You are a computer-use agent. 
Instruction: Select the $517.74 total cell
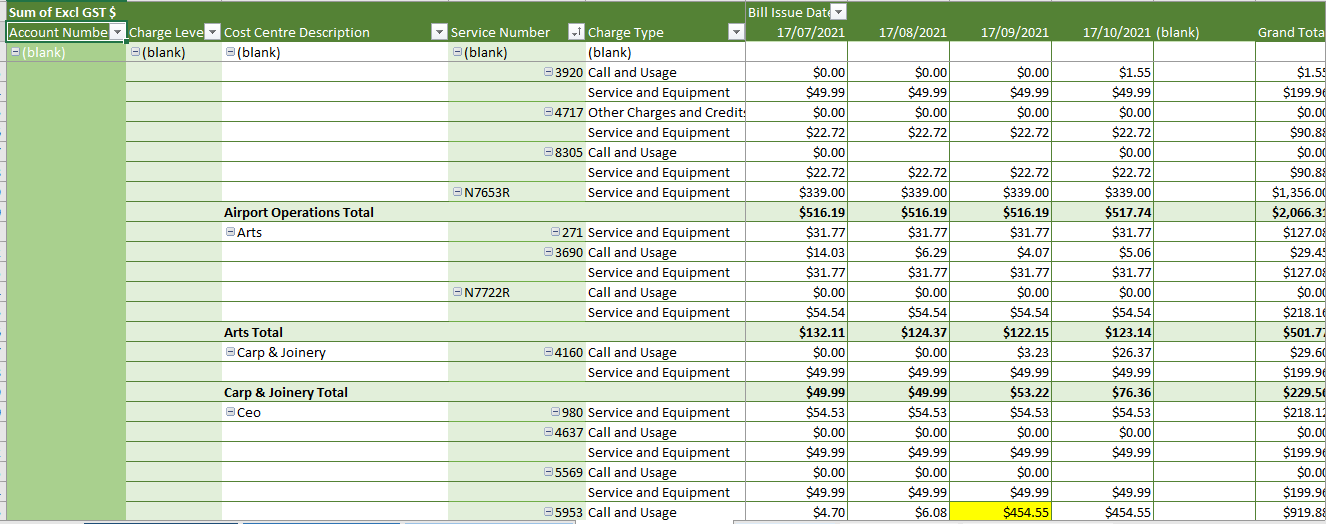1103,212
